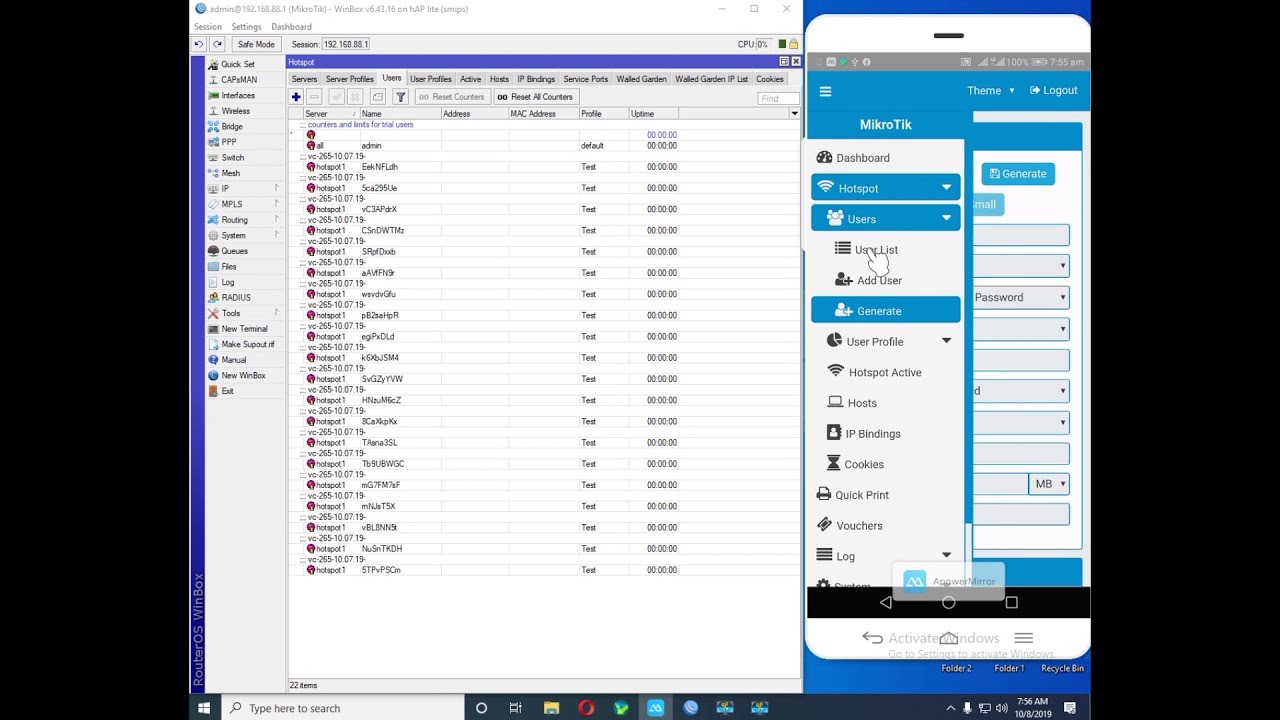Image resolution: width=1280 pixels, height=720 pixels.
Task: Click Reset All Counters button
Action: 535,97
